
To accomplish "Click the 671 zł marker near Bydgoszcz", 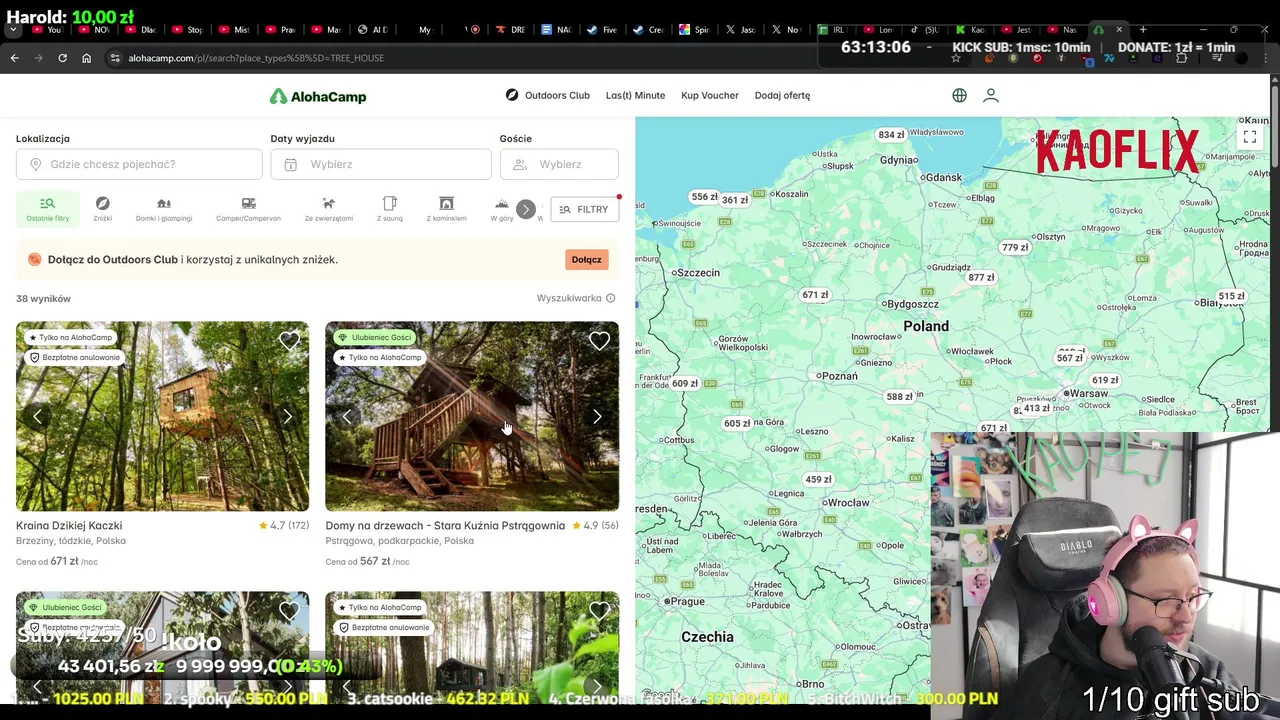I will [815, 295].
